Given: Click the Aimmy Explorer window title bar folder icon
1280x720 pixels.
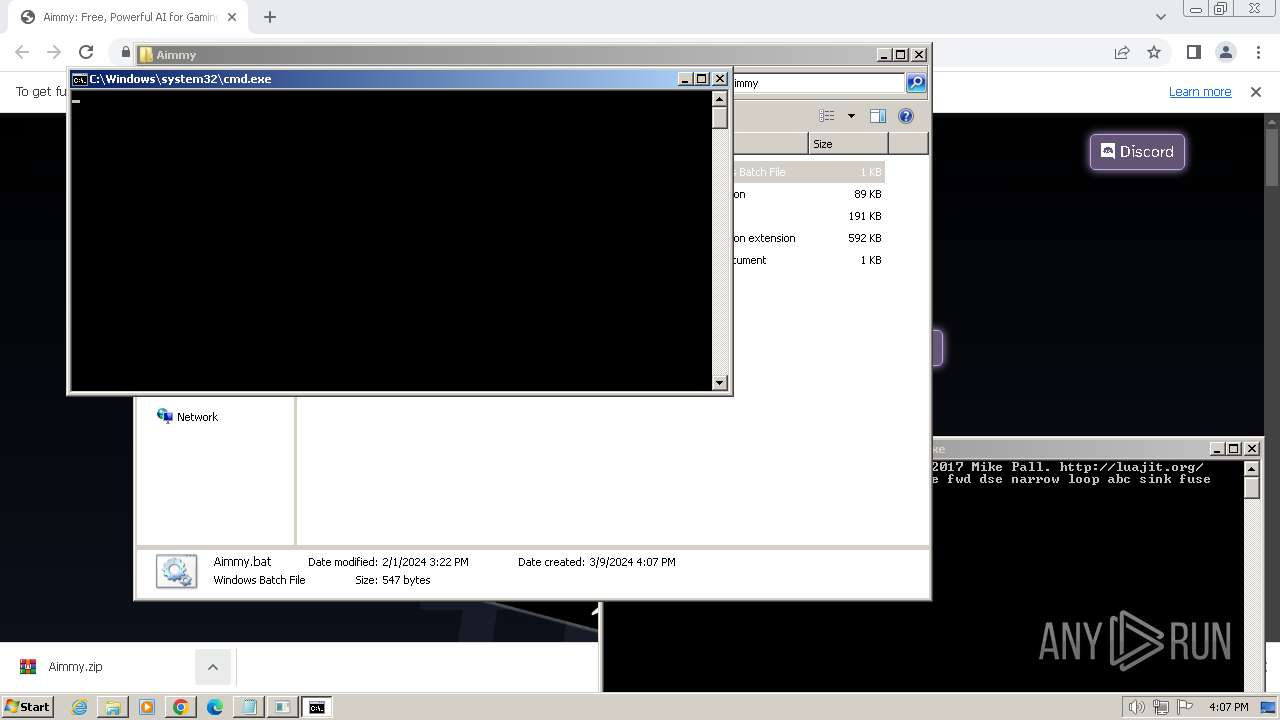Looking at the screenshot, I should pyautogui.click(x=146, y=55).
